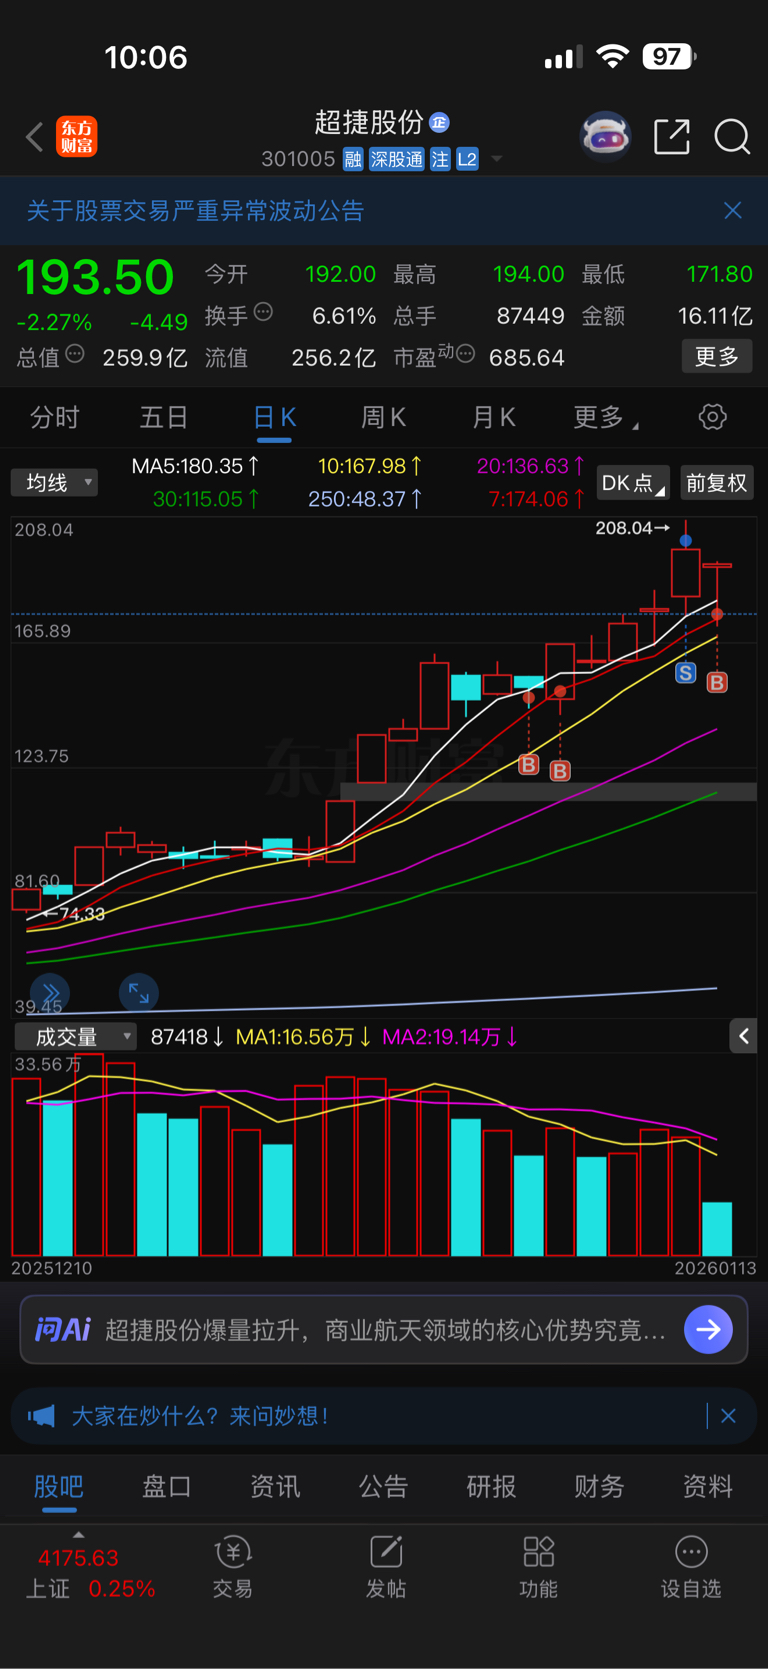Image resolution: width=768 pixels, height=1669 pixels.
Task: Select the 周K tab
Action: pyautogui.click(x=383, y=417)
